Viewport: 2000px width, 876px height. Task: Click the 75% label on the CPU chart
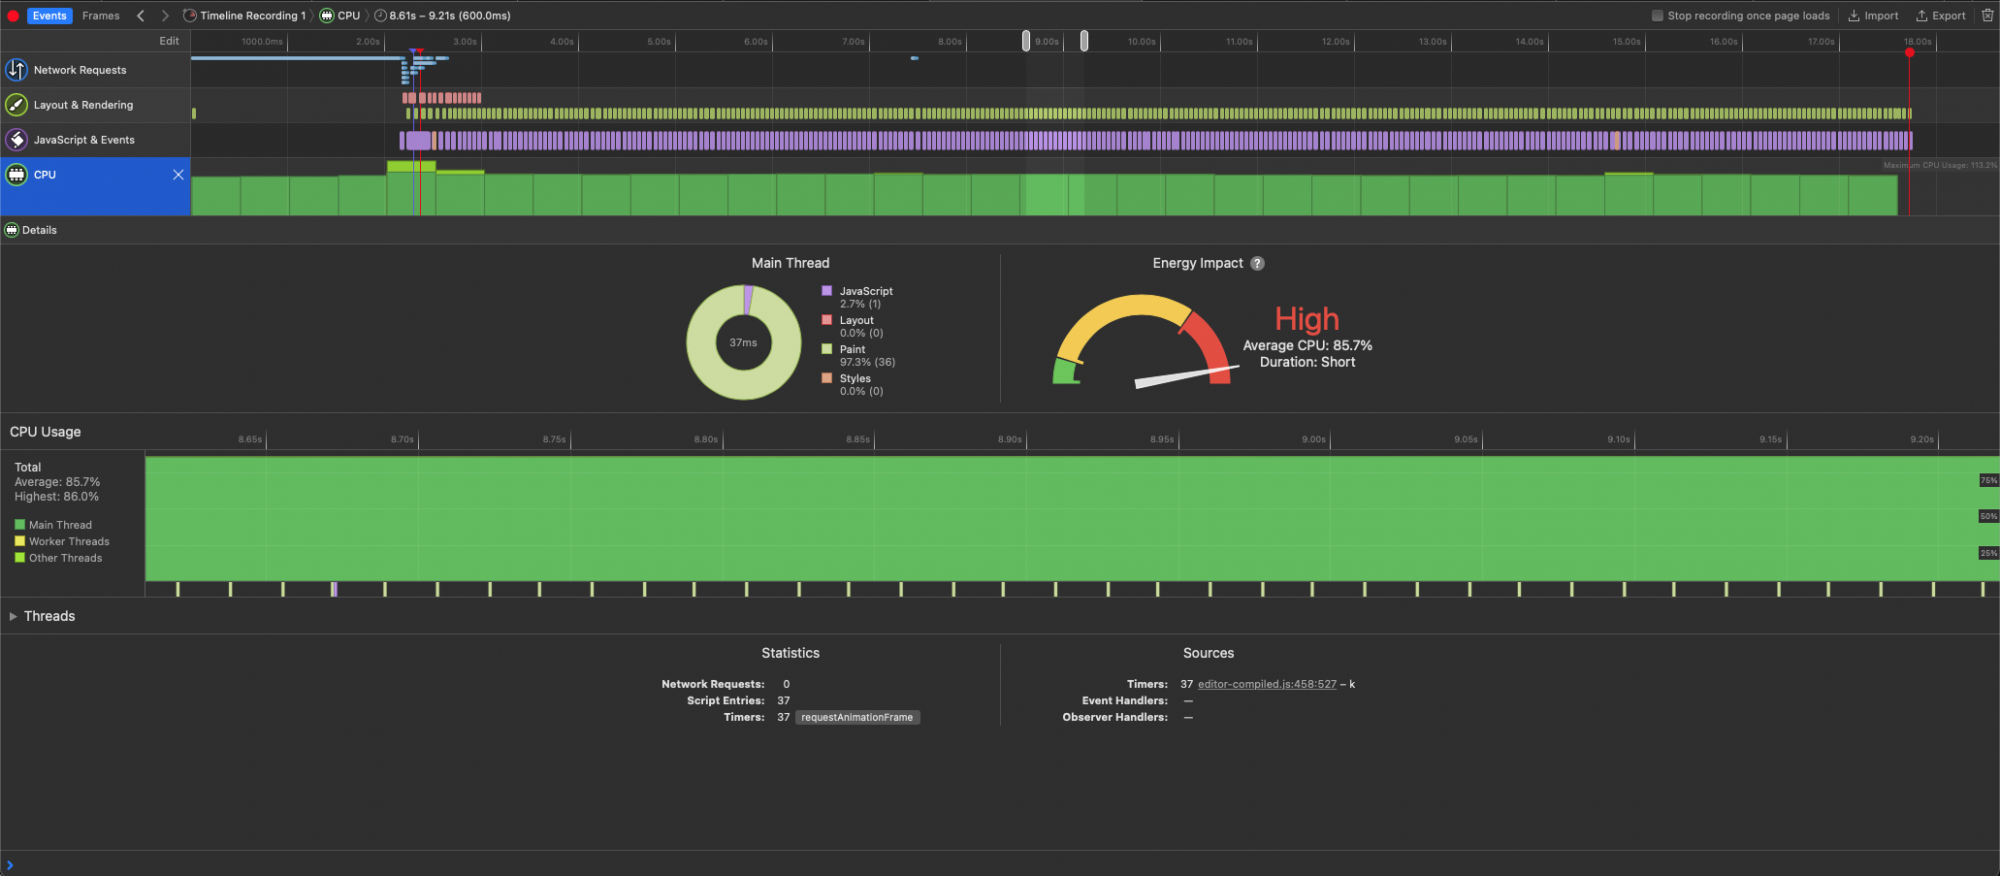[1988, 480]
